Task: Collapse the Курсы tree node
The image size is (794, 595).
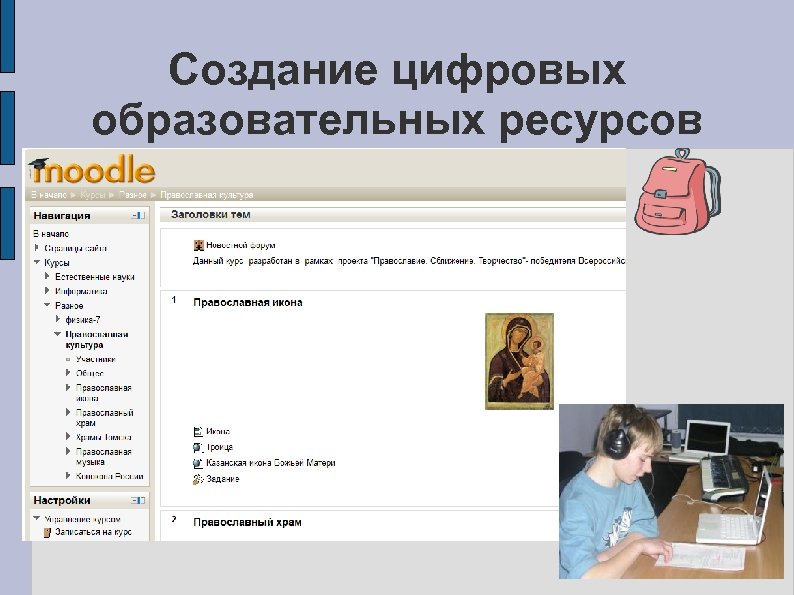Action: point(36,262)
